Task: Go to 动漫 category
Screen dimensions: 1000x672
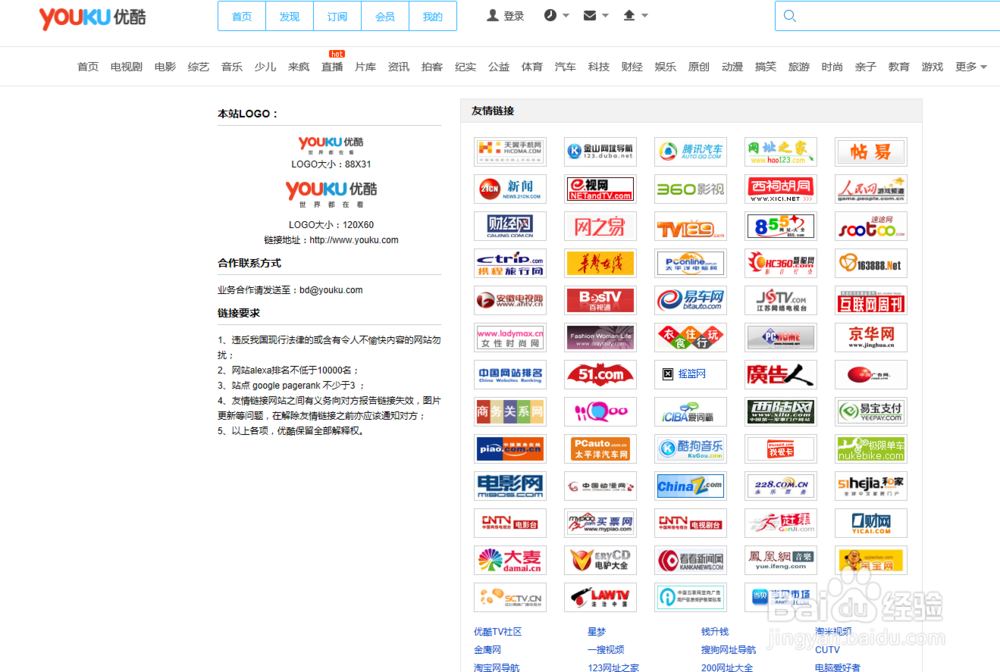Action: (x=732, y=66)
